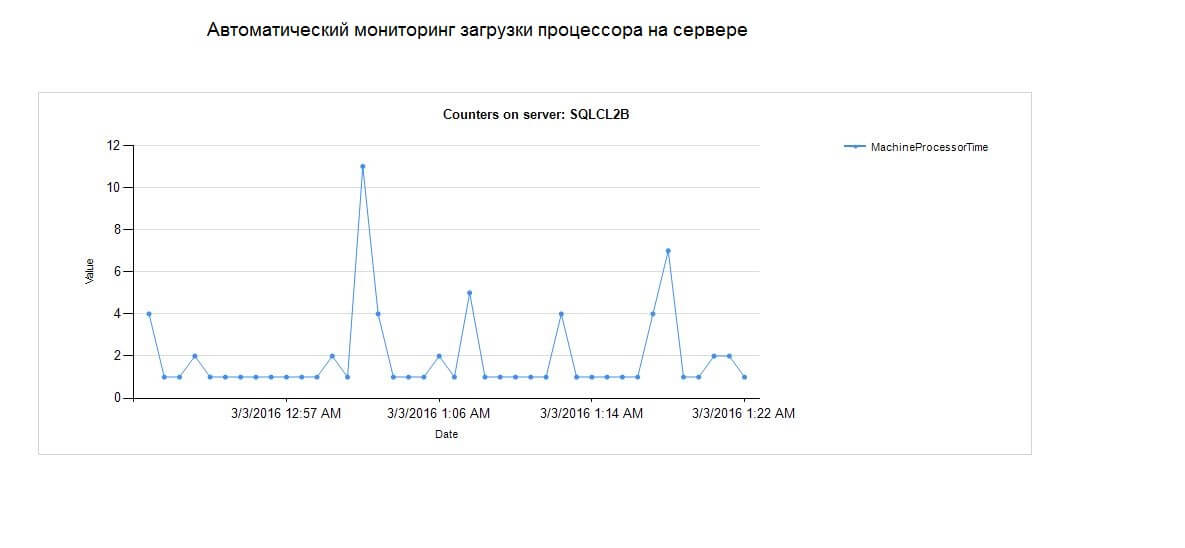The height and width of the screenshot is (548, 1185).
Task: Select the "3/3/2016 1:22 AM" axis label
Action: pyautogui.click(x=744, y=413)
